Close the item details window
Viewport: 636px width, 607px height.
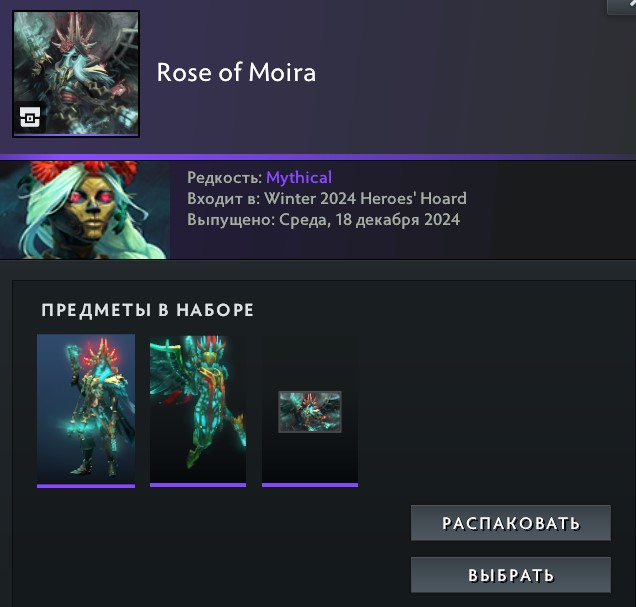[624, 5]
